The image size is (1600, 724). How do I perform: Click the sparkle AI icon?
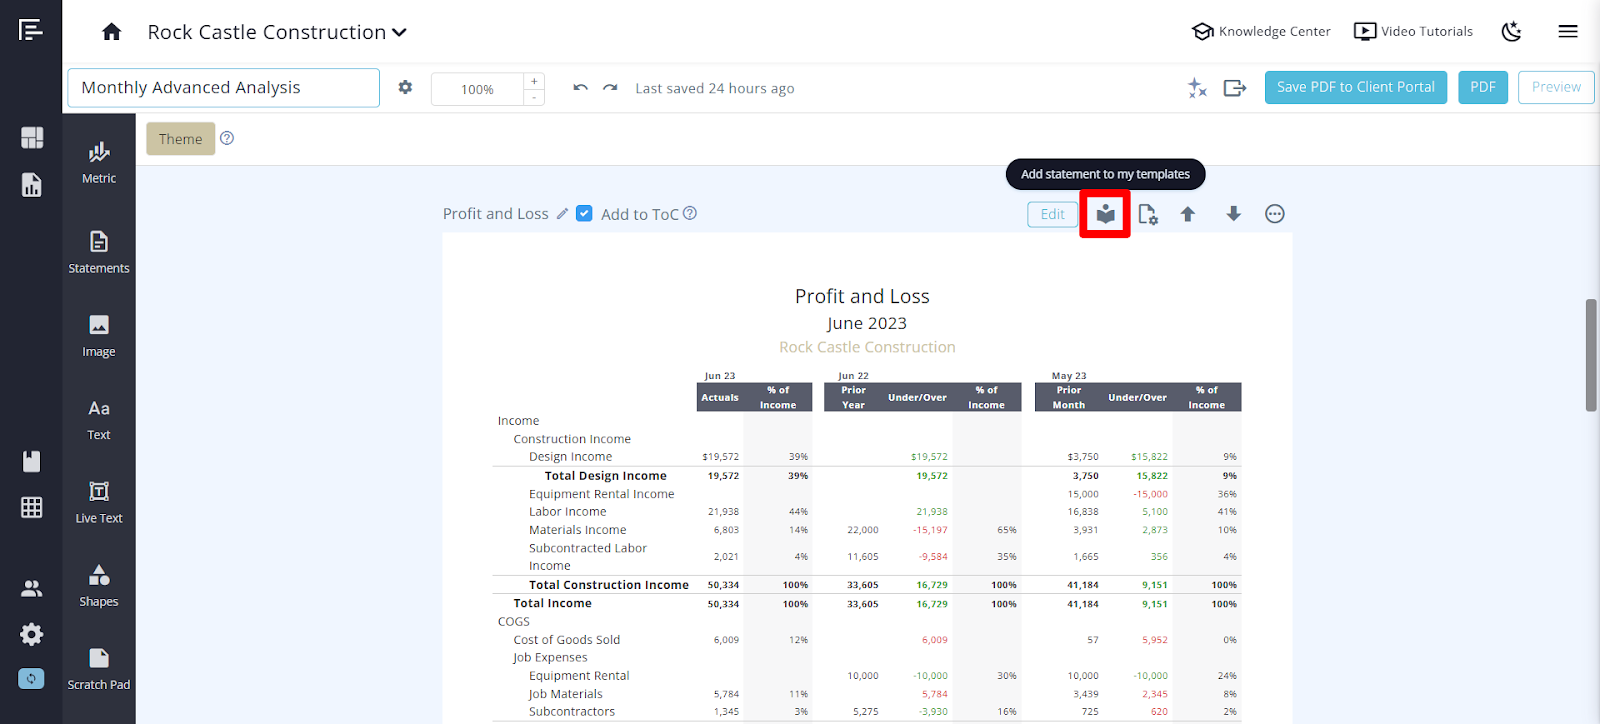(x=1197, y=88)
